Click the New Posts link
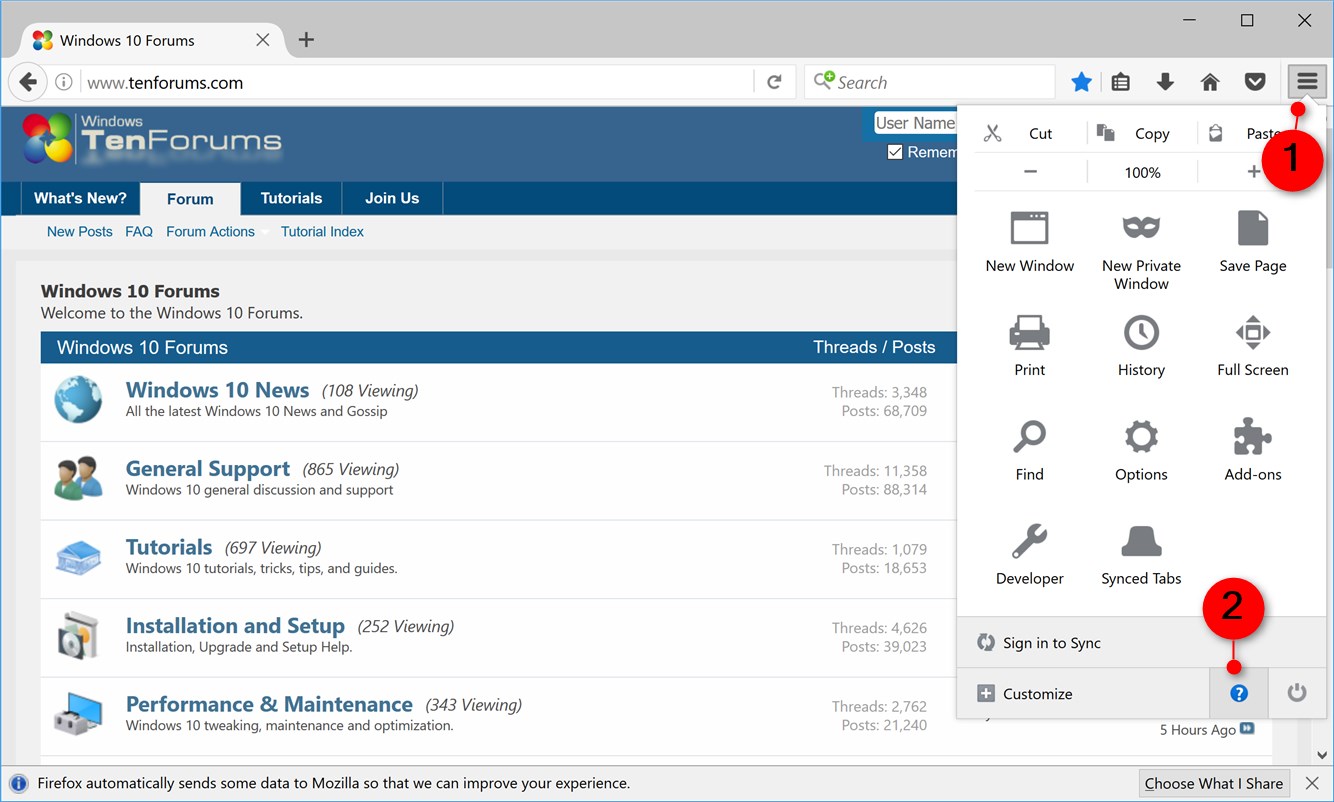The width and height of the screenshot is (1334, 802). (x=80, y=231)
